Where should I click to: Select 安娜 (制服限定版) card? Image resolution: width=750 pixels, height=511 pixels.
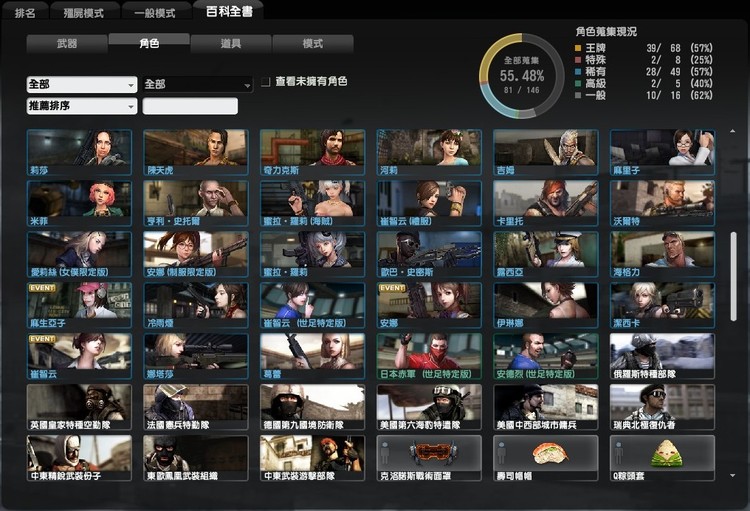pos(196,254)
